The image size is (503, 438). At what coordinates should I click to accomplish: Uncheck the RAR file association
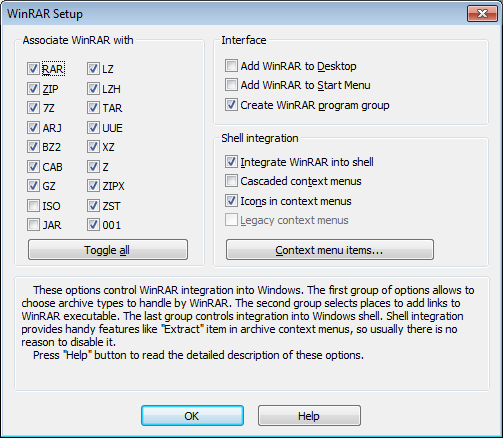tap(33, 69)
